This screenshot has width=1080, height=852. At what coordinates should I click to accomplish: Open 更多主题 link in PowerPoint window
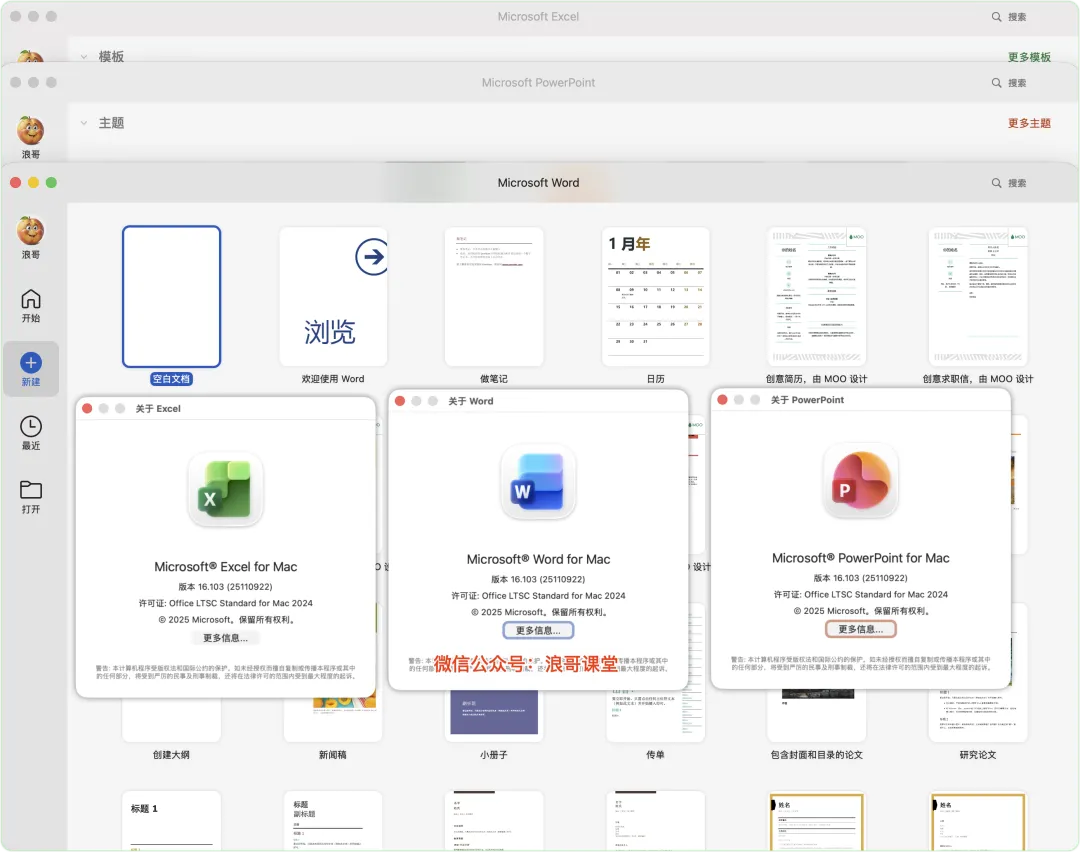click(x=1029, y=123)
